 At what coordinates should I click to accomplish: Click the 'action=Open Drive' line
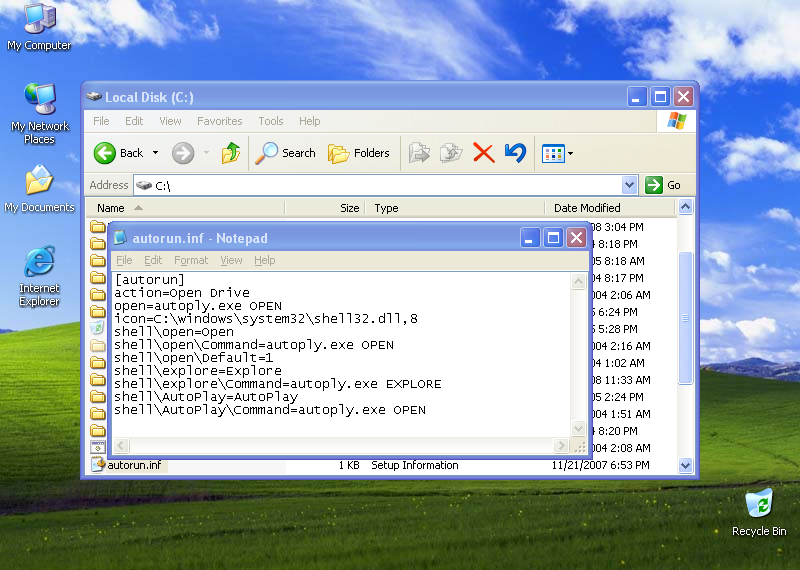[182, 293]
